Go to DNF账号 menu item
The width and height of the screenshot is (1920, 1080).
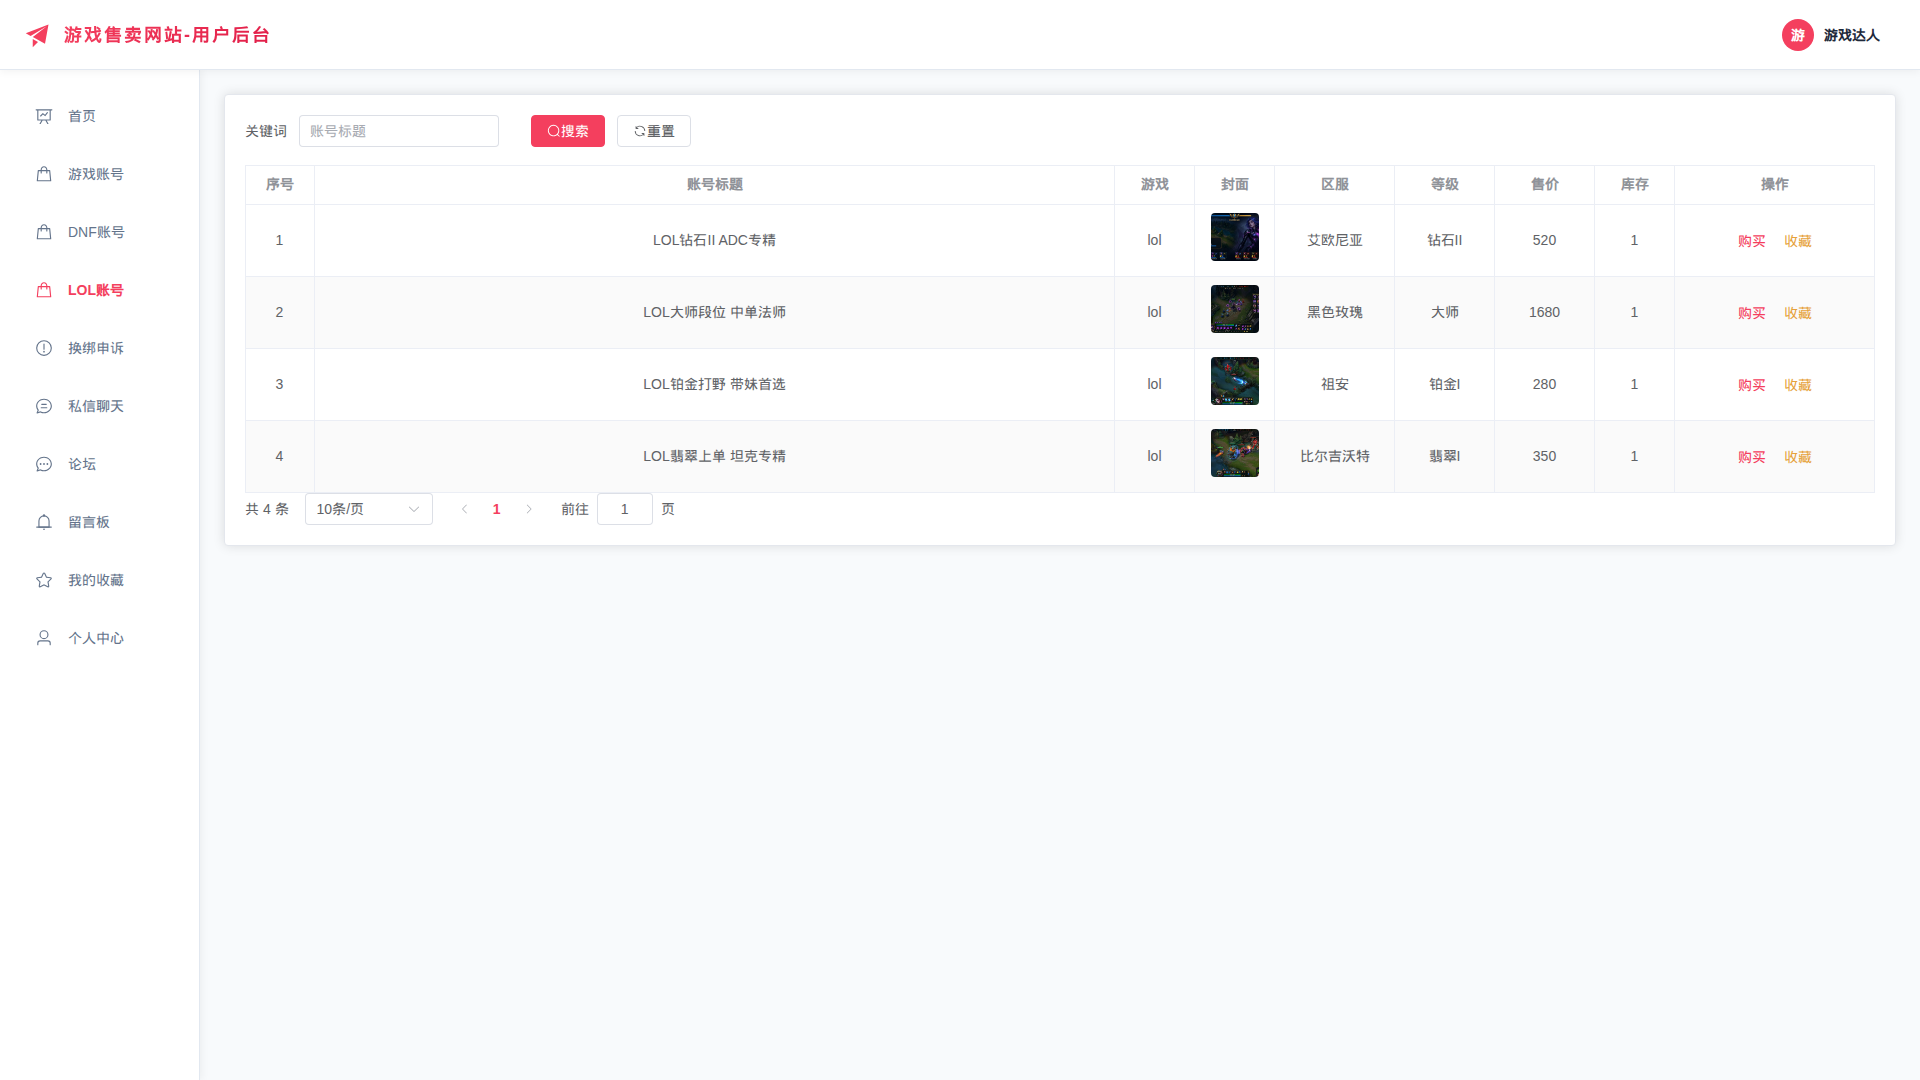99,232
